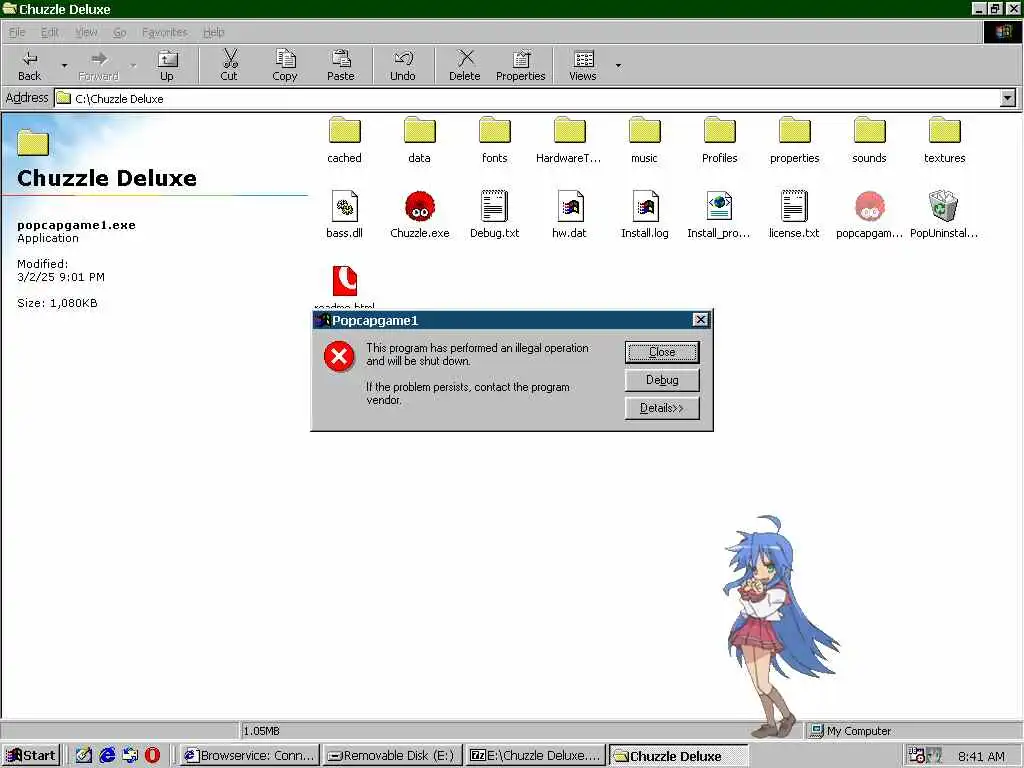
Task: Launch Internet Explorer from Quick Launch
Action: pos(107,756)
